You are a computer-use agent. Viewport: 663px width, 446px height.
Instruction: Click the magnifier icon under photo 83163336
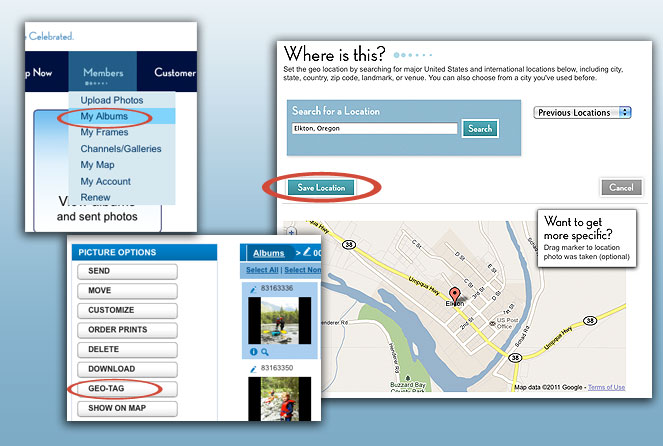(x=265, y=352)
